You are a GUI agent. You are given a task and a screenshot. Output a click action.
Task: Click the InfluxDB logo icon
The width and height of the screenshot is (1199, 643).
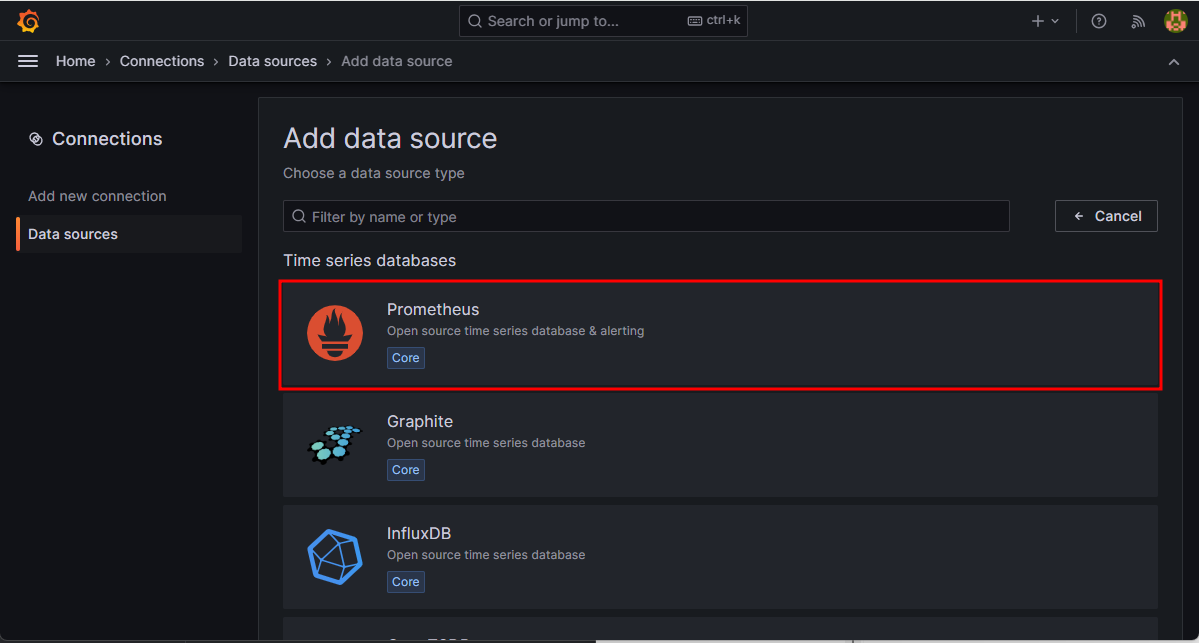click(334, 557)
